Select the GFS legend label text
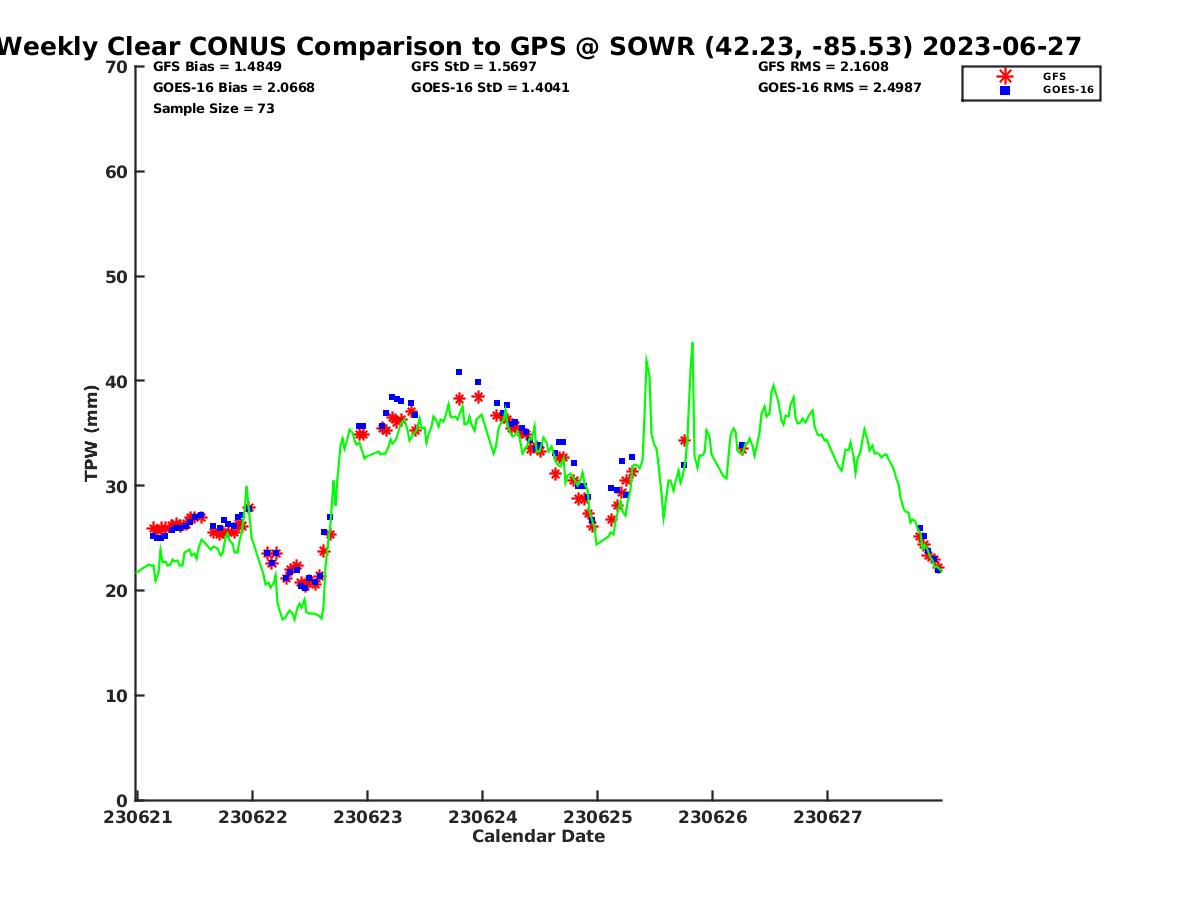The image size is (1200, 900). tap(1054, 76)
